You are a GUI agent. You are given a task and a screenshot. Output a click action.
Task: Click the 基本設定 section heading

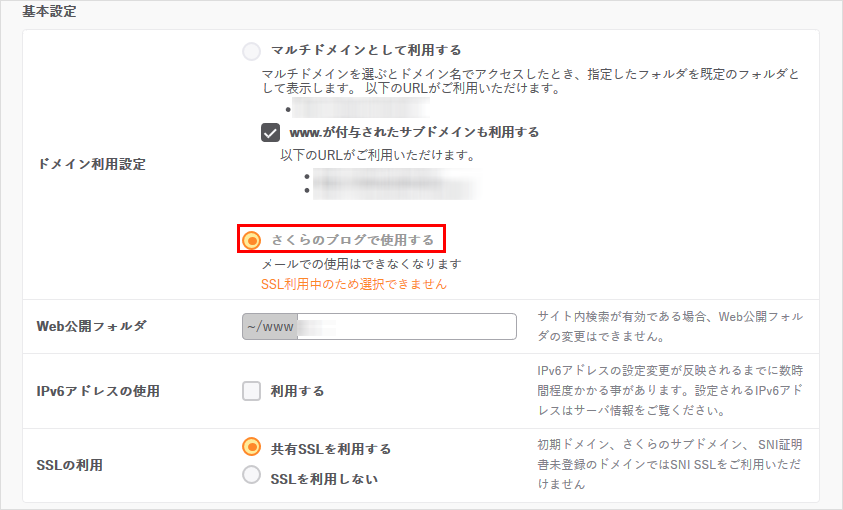(49, 13)
